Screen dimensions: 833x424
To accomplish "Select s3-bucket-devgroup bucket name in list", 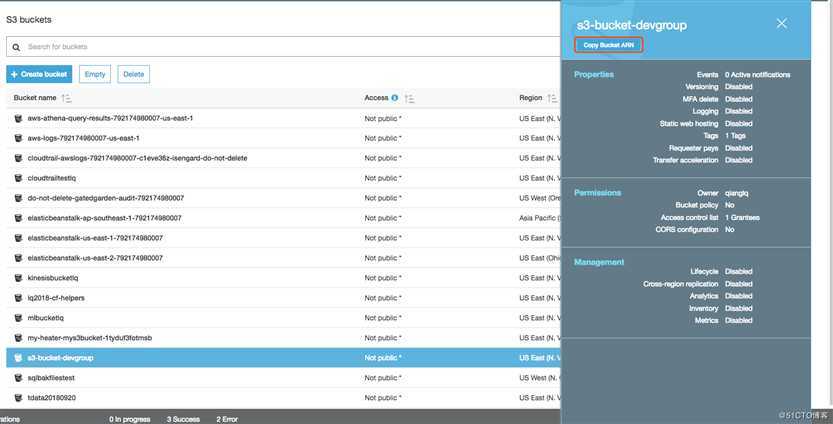I will point(61,358).
